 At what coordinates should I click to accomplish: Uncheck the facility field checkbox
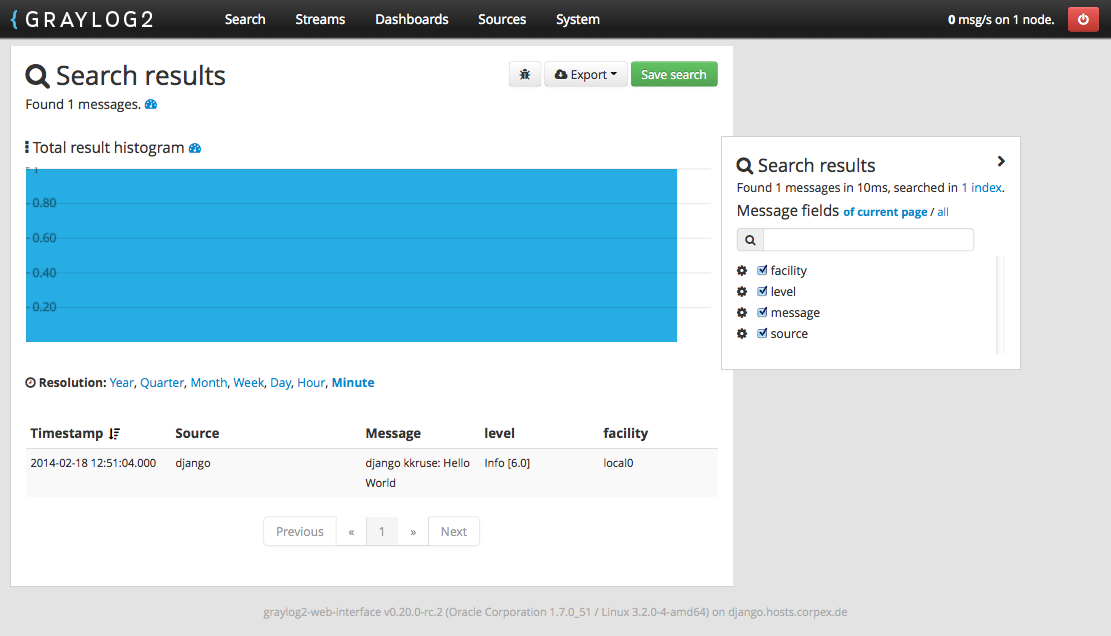pos(762,270)
